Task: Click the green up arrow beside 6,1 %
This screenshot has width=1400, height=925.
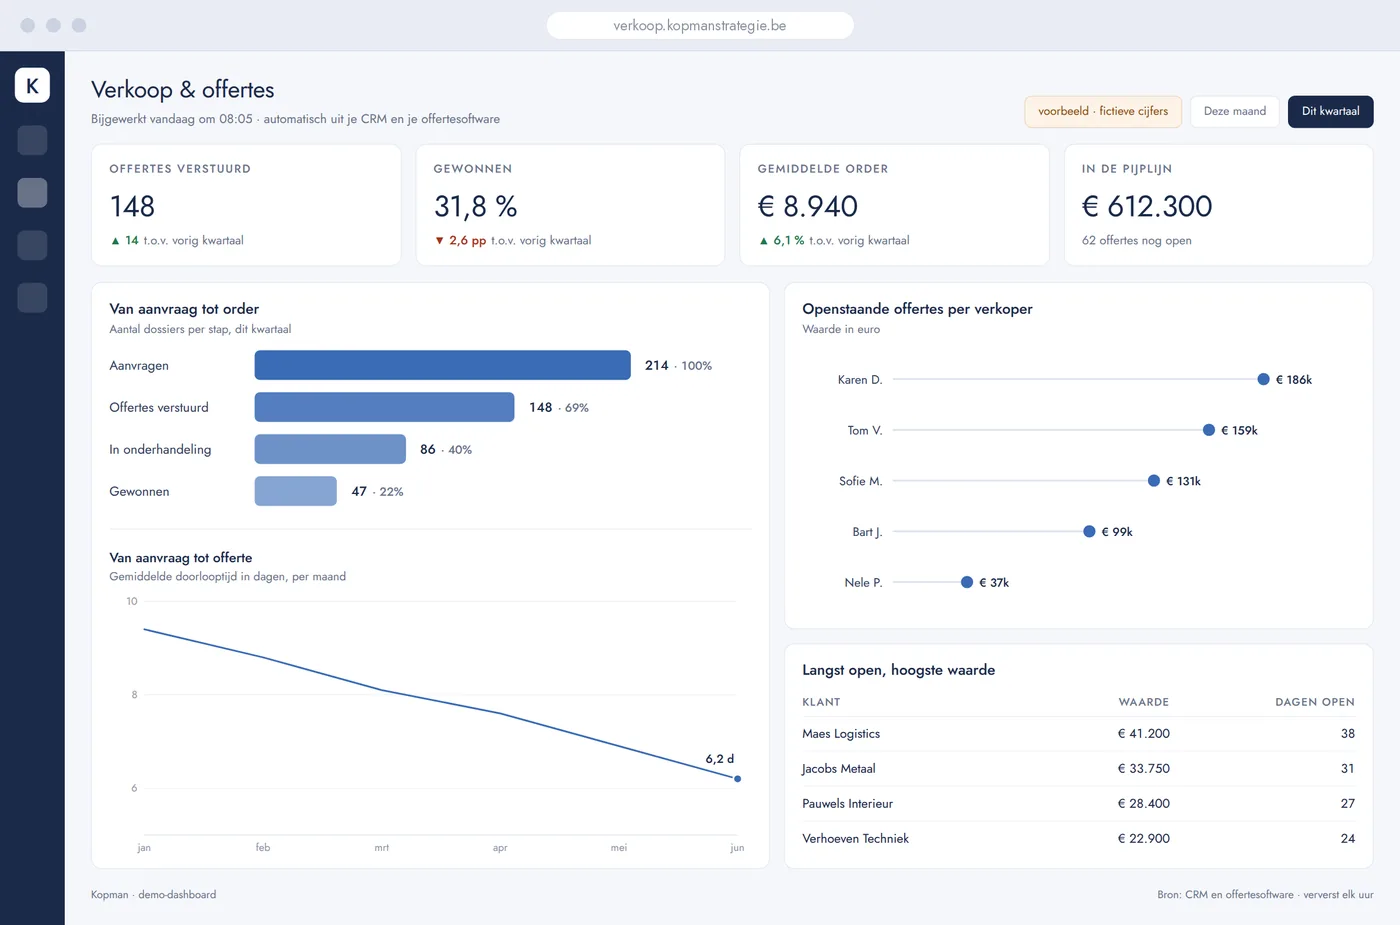Action: pos(764,241)
